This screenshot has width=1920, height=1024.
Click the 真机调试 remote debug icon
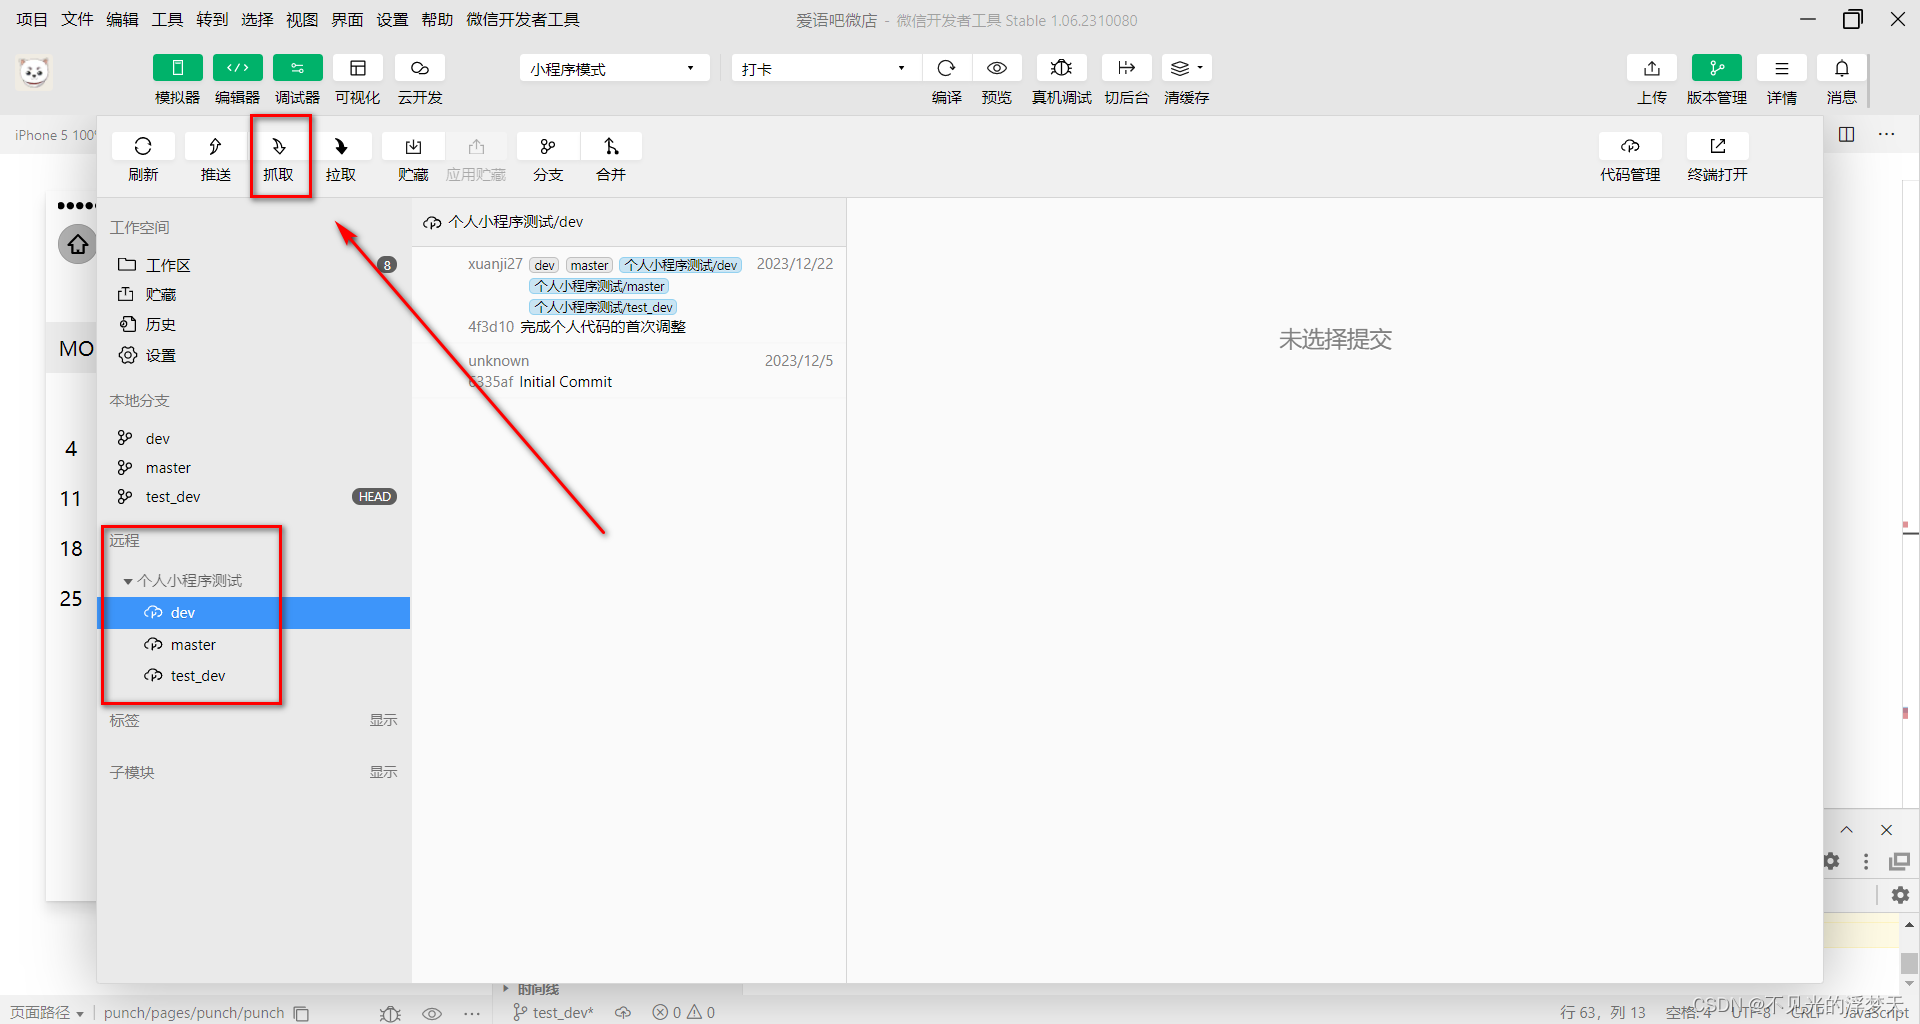(x=1061, y=68)
